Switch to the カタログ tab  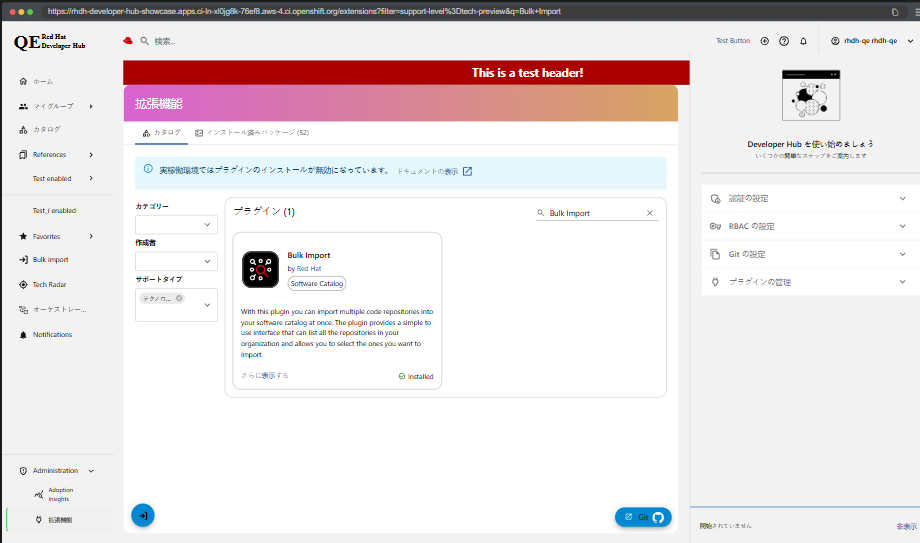click(x=161, y=133)
